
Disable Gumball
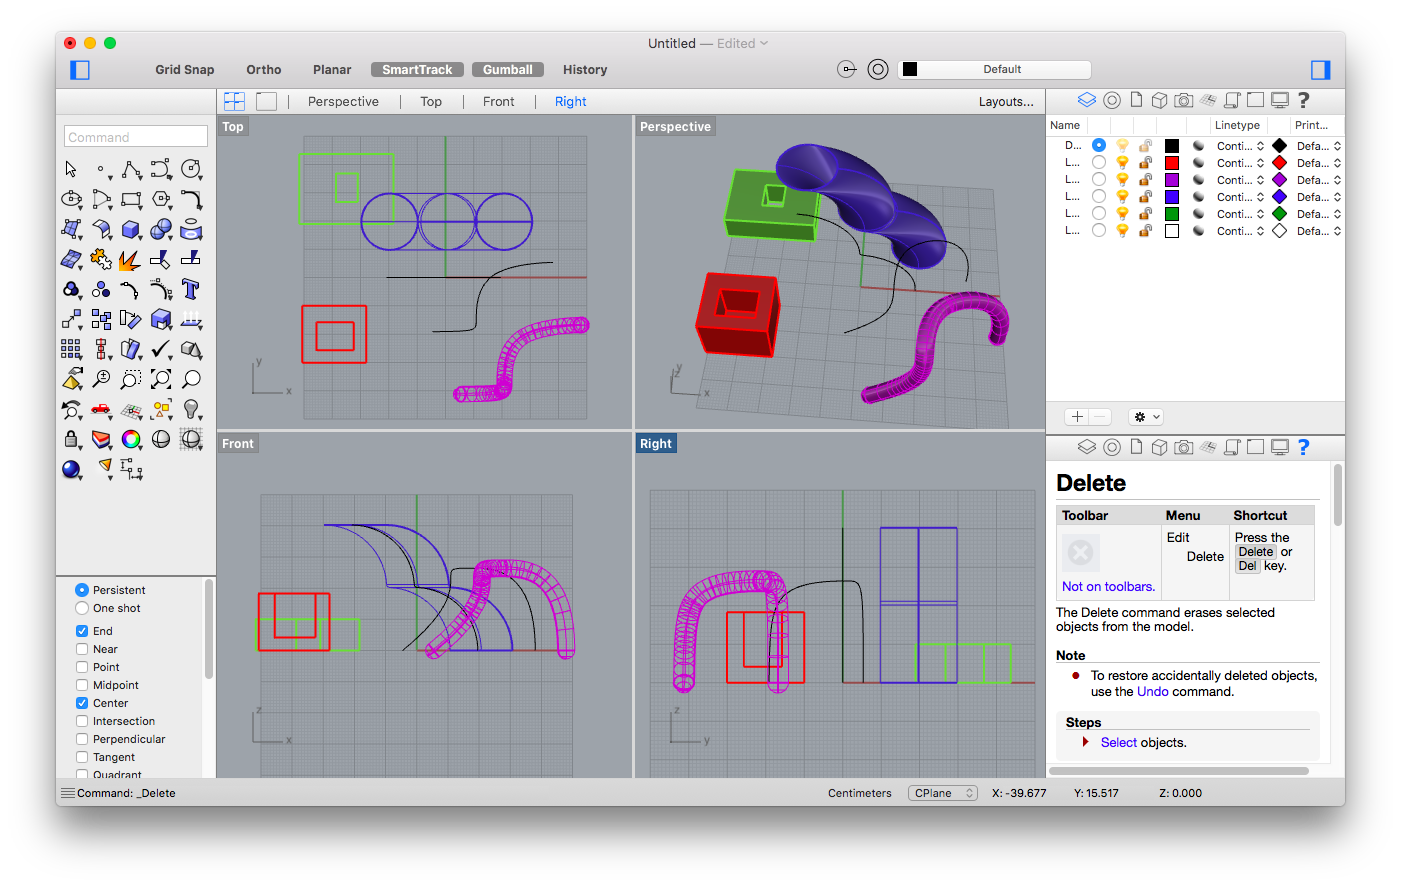tap(508, 70)
